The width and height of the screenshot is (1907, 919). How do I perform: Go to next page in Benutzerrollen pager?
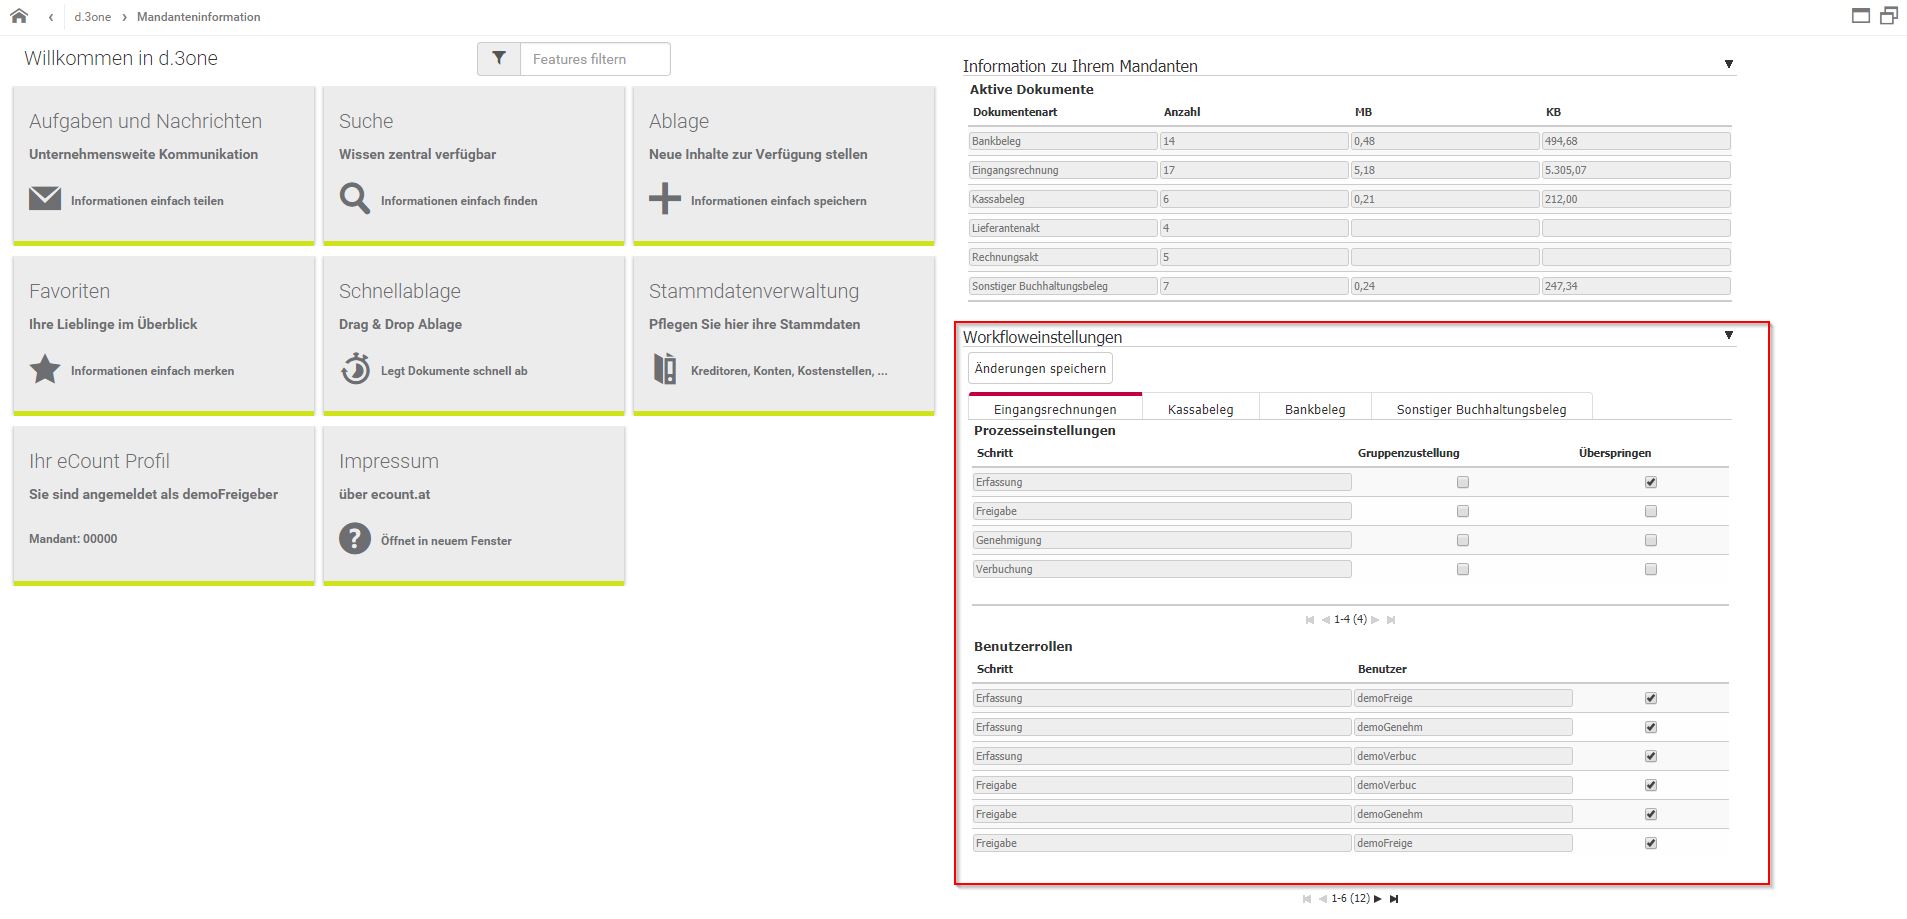[1378, 899]
